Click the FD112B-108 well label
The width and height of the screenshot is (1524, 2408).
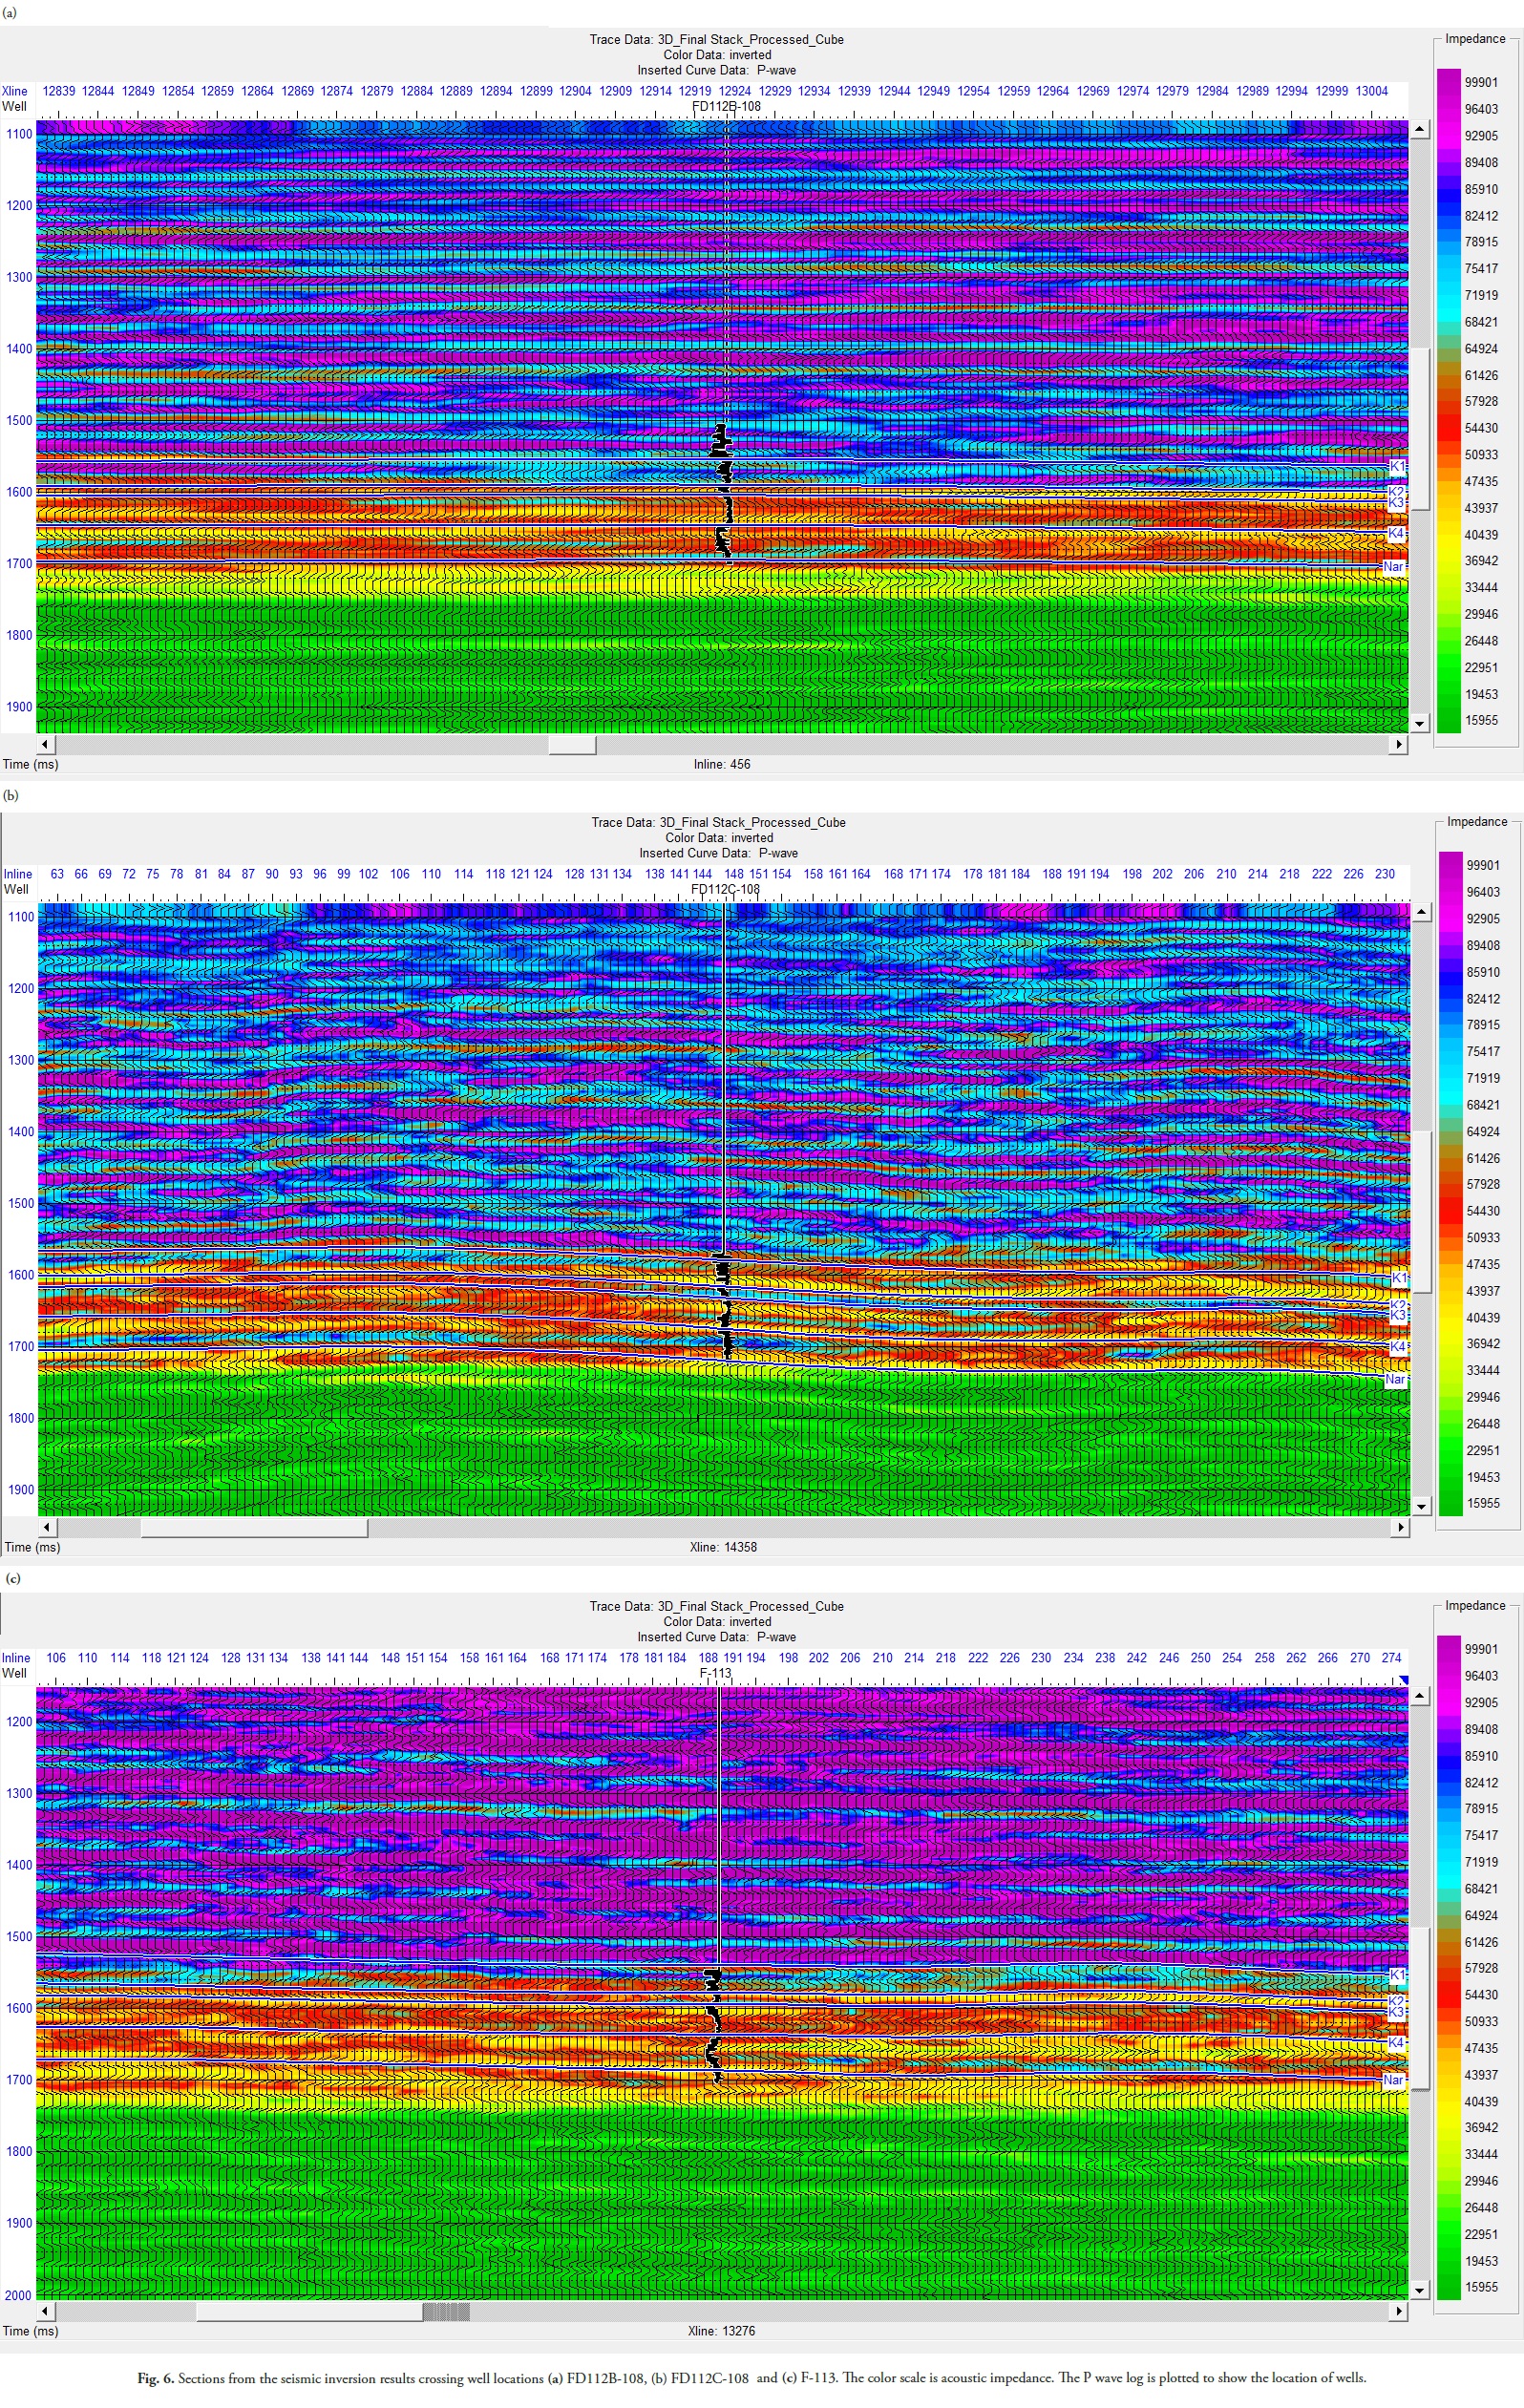point(726,106)
